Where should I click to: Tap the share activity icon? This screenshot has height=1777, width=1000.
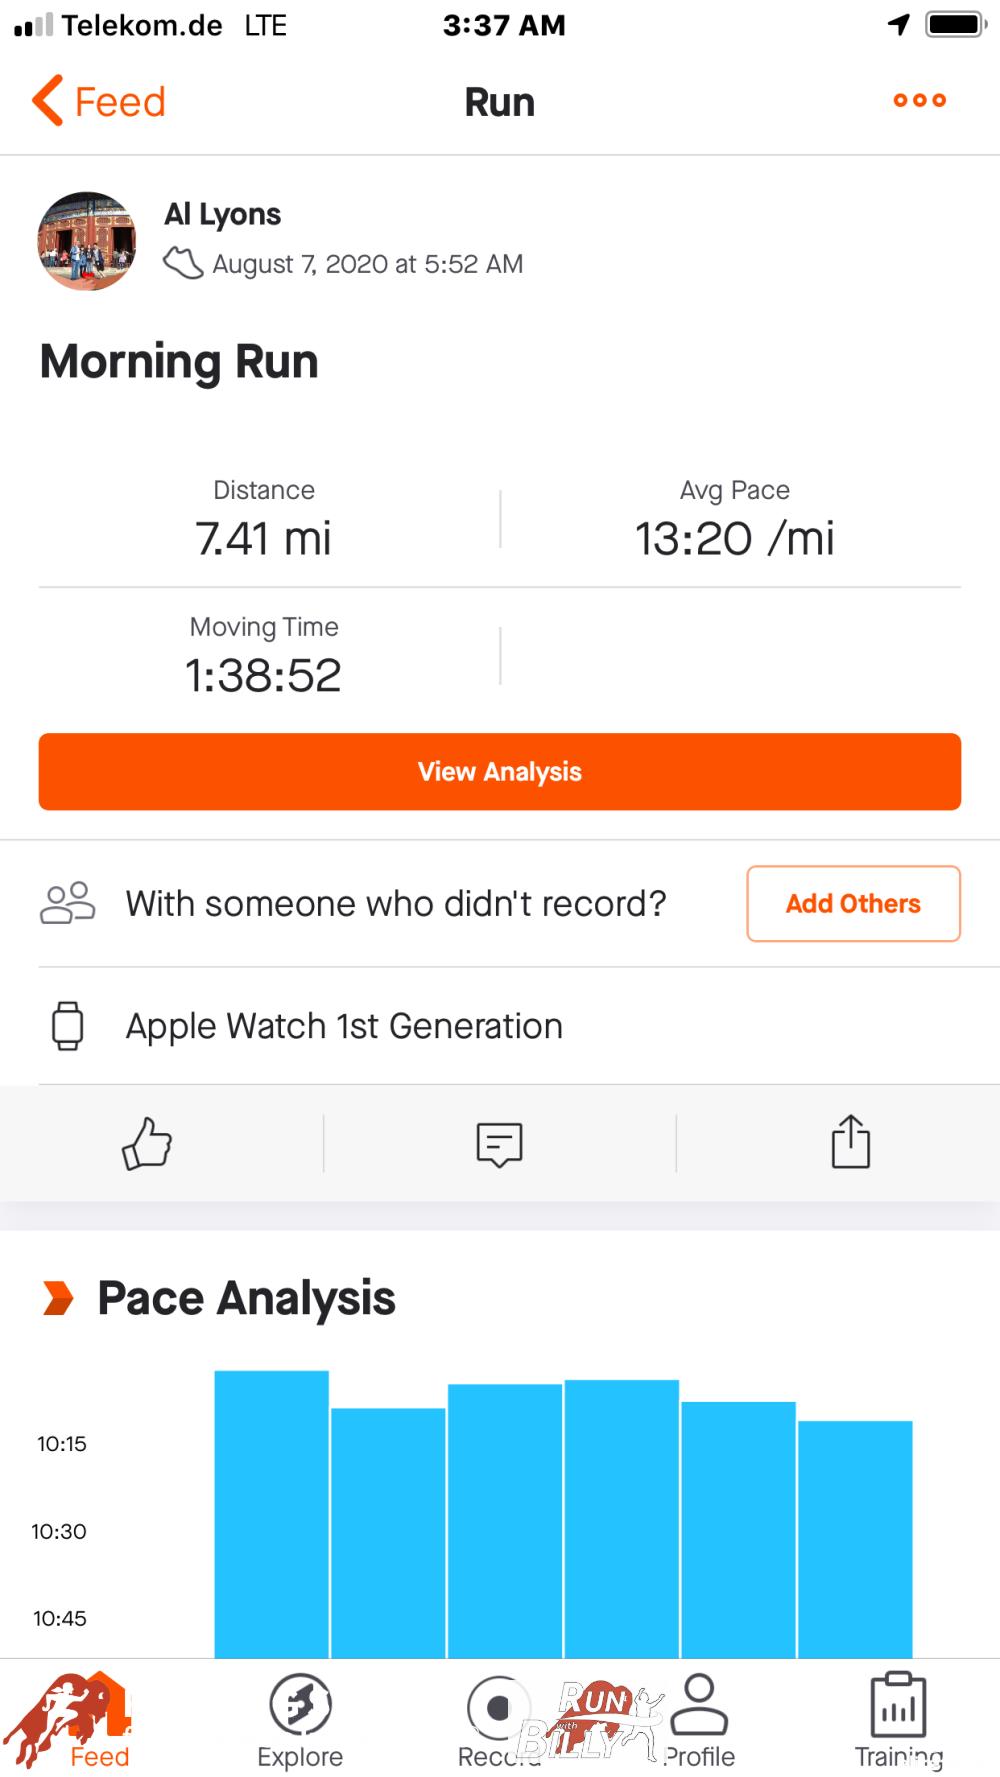tap(850, 1142)
